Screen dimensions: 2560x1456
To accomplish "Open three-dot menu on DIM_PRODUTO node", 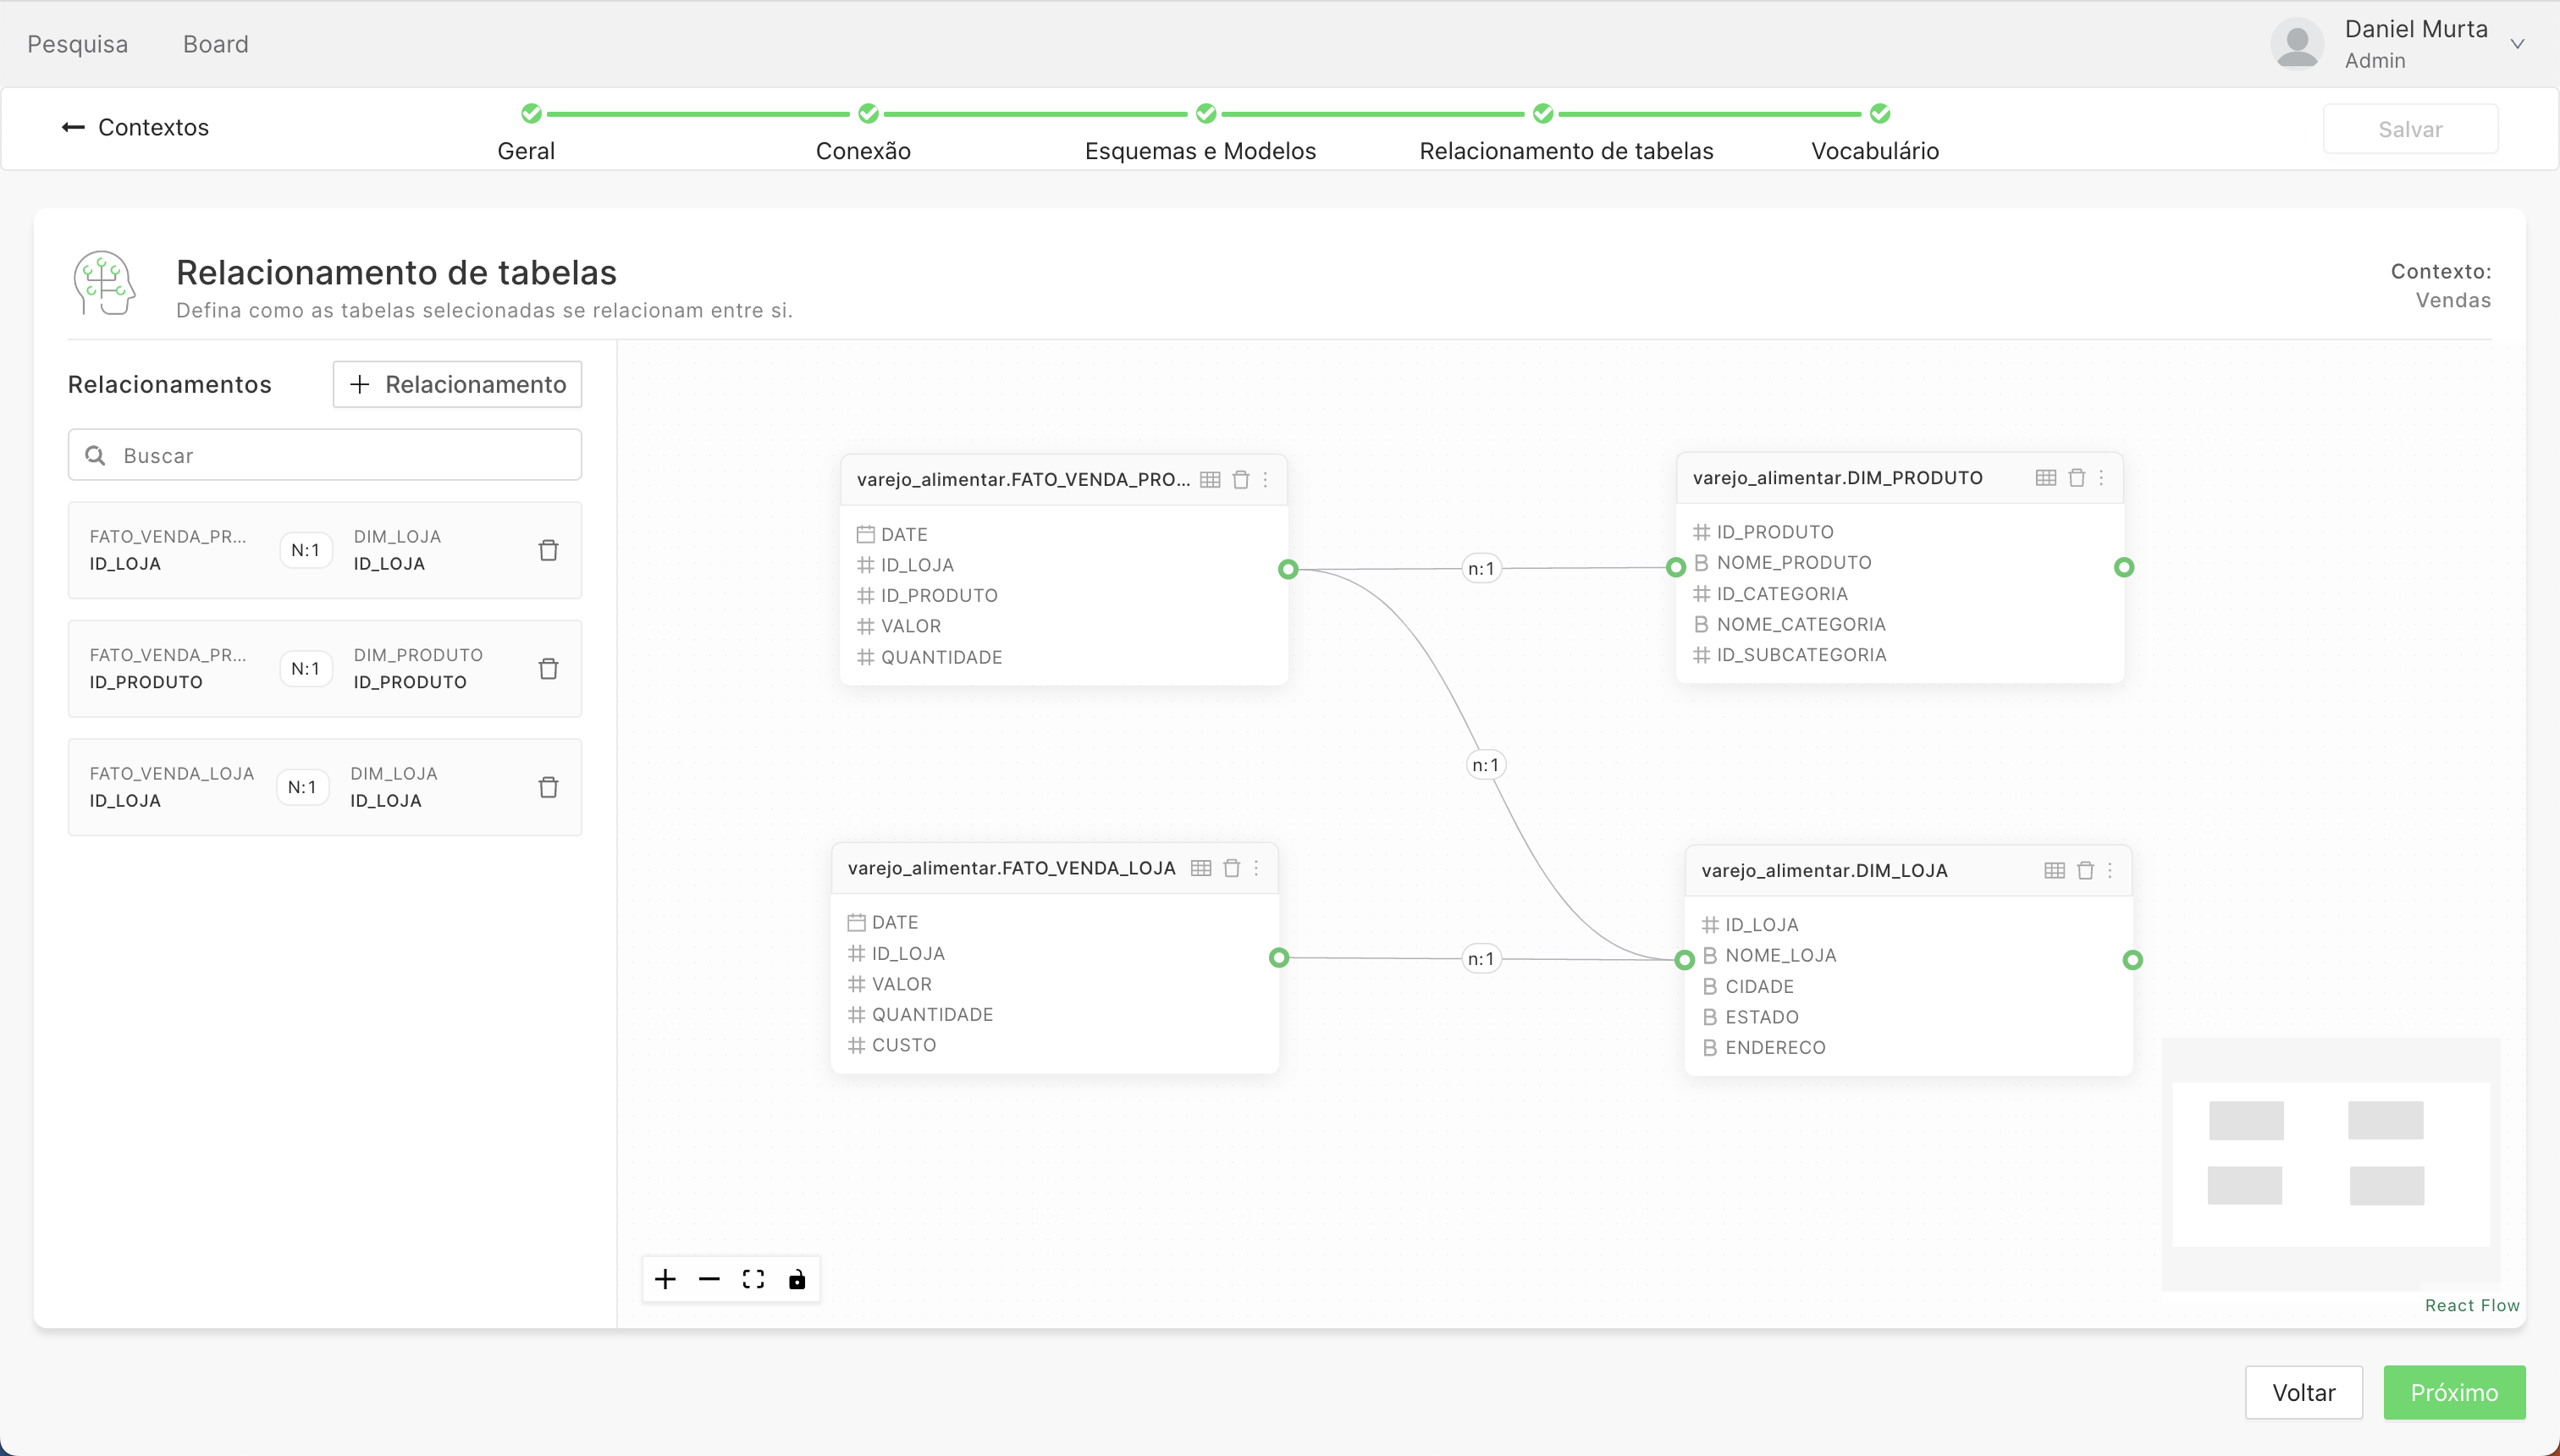I will 2101,478.
